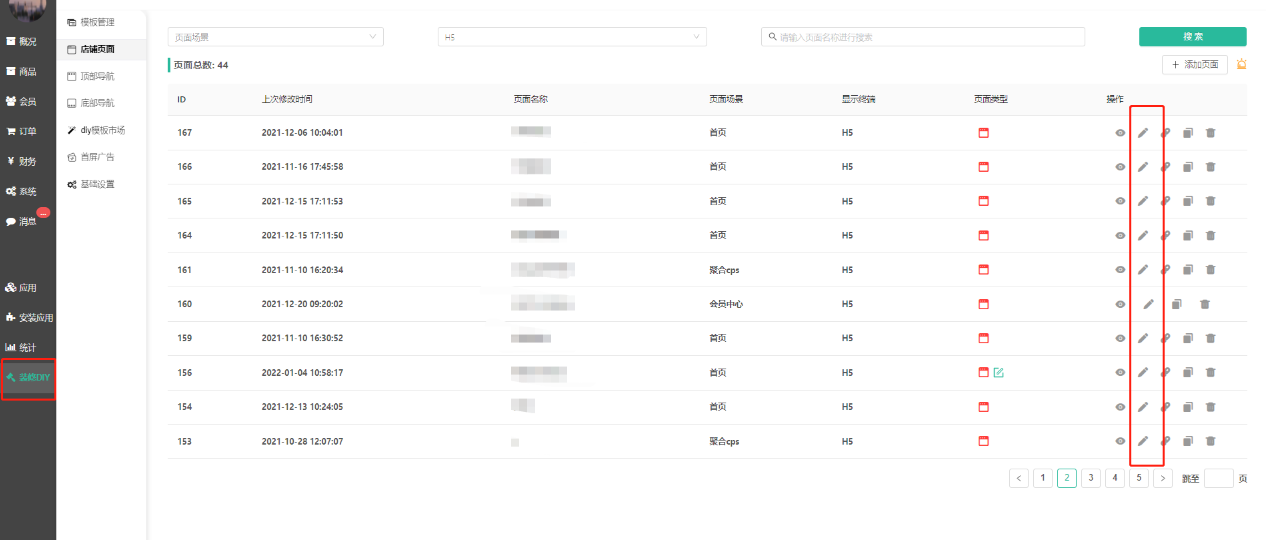Select 顶部导航 in the submenu
The height and width of the screenshot is (540, 1266).
(x=97, y=76)
